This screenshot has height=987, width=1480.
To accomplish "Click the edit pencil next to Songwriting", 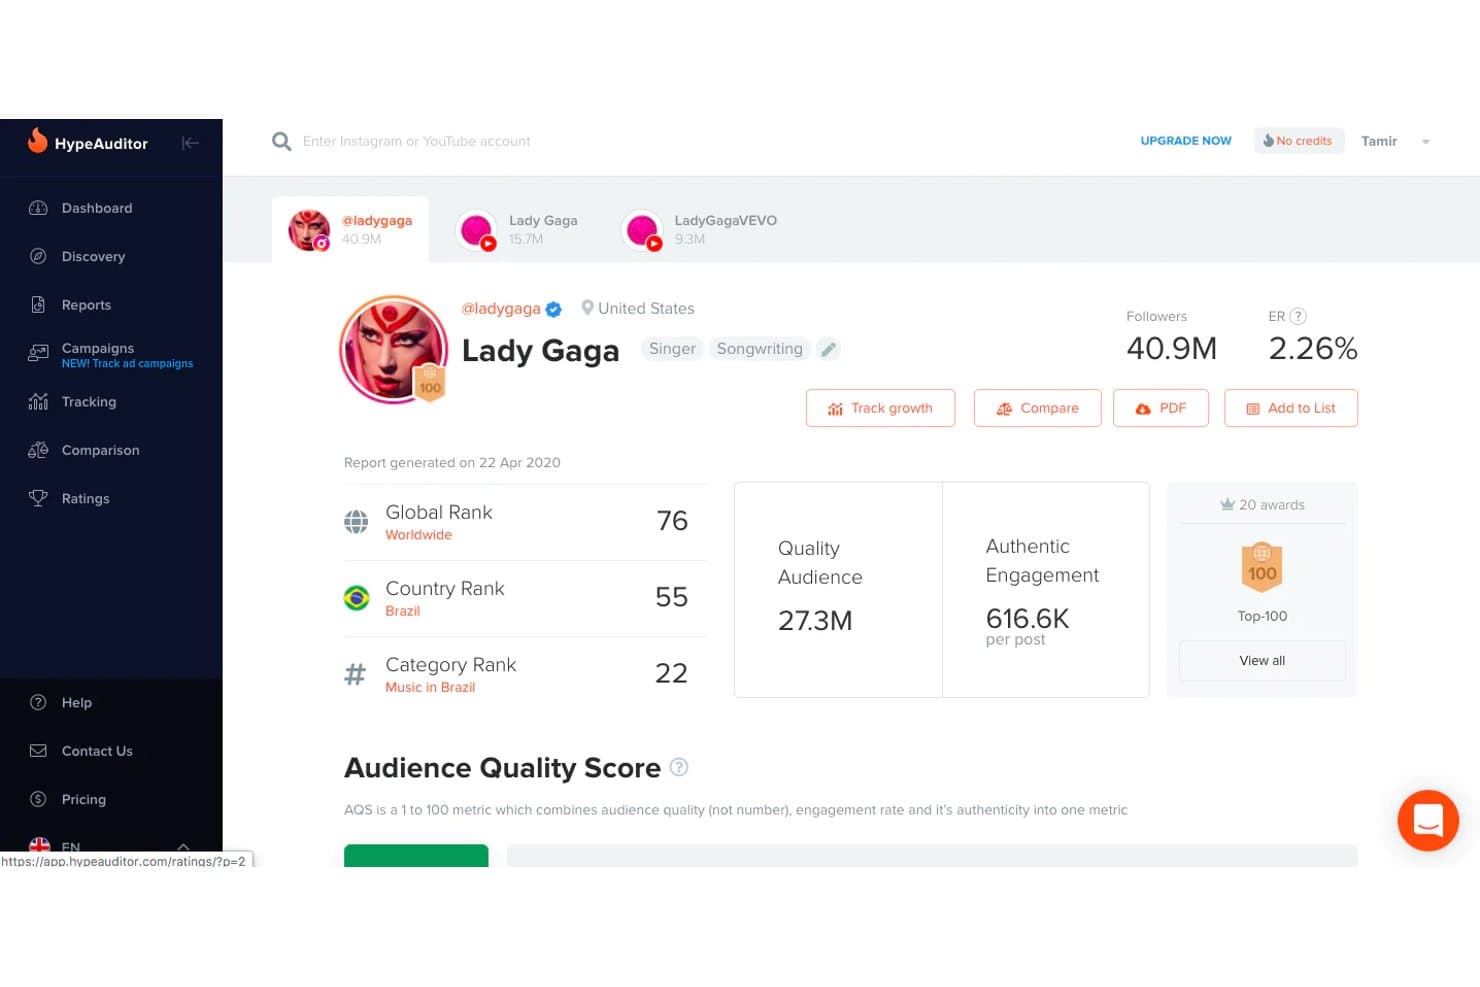I will 828,349.
